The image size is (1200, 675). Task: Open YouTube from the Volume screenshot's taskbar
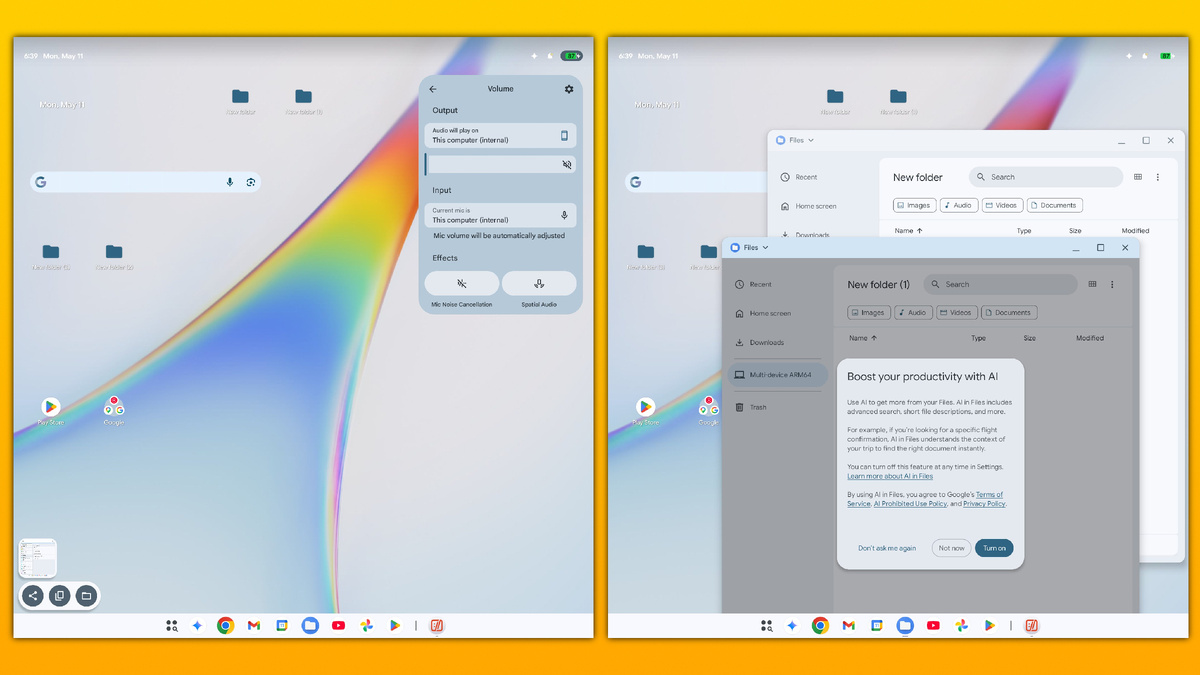[338, 625]
